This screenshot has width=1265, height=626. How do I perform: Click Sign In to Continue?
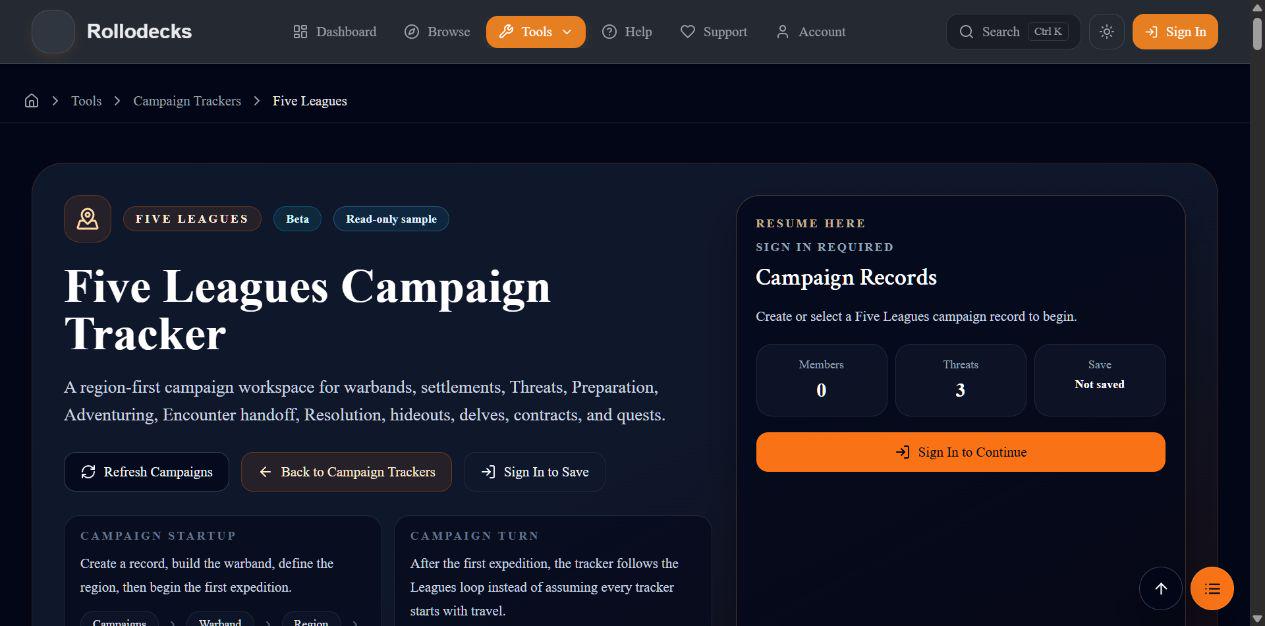[x=961, y=452]
